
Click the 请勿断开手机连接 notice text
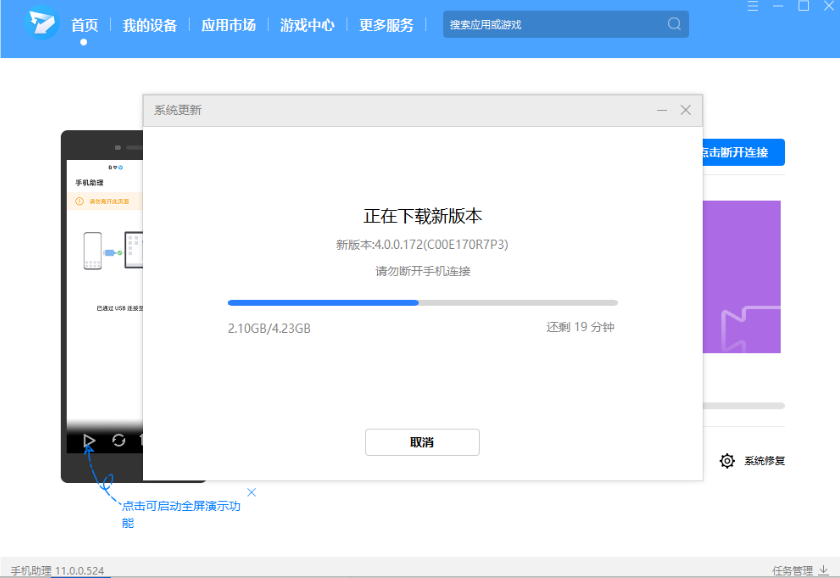423,271
